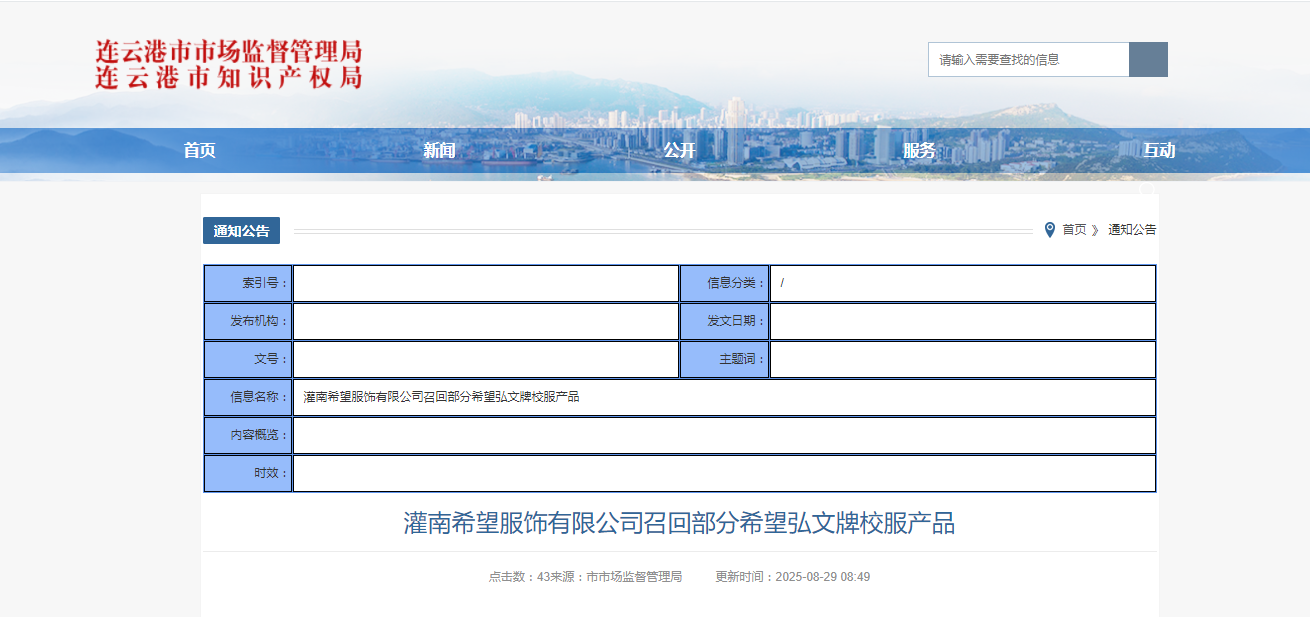Open the 服务 navigation menu item
Image resolution: width=1310 pixels, height=617 pixels.
tap(919, 151)
